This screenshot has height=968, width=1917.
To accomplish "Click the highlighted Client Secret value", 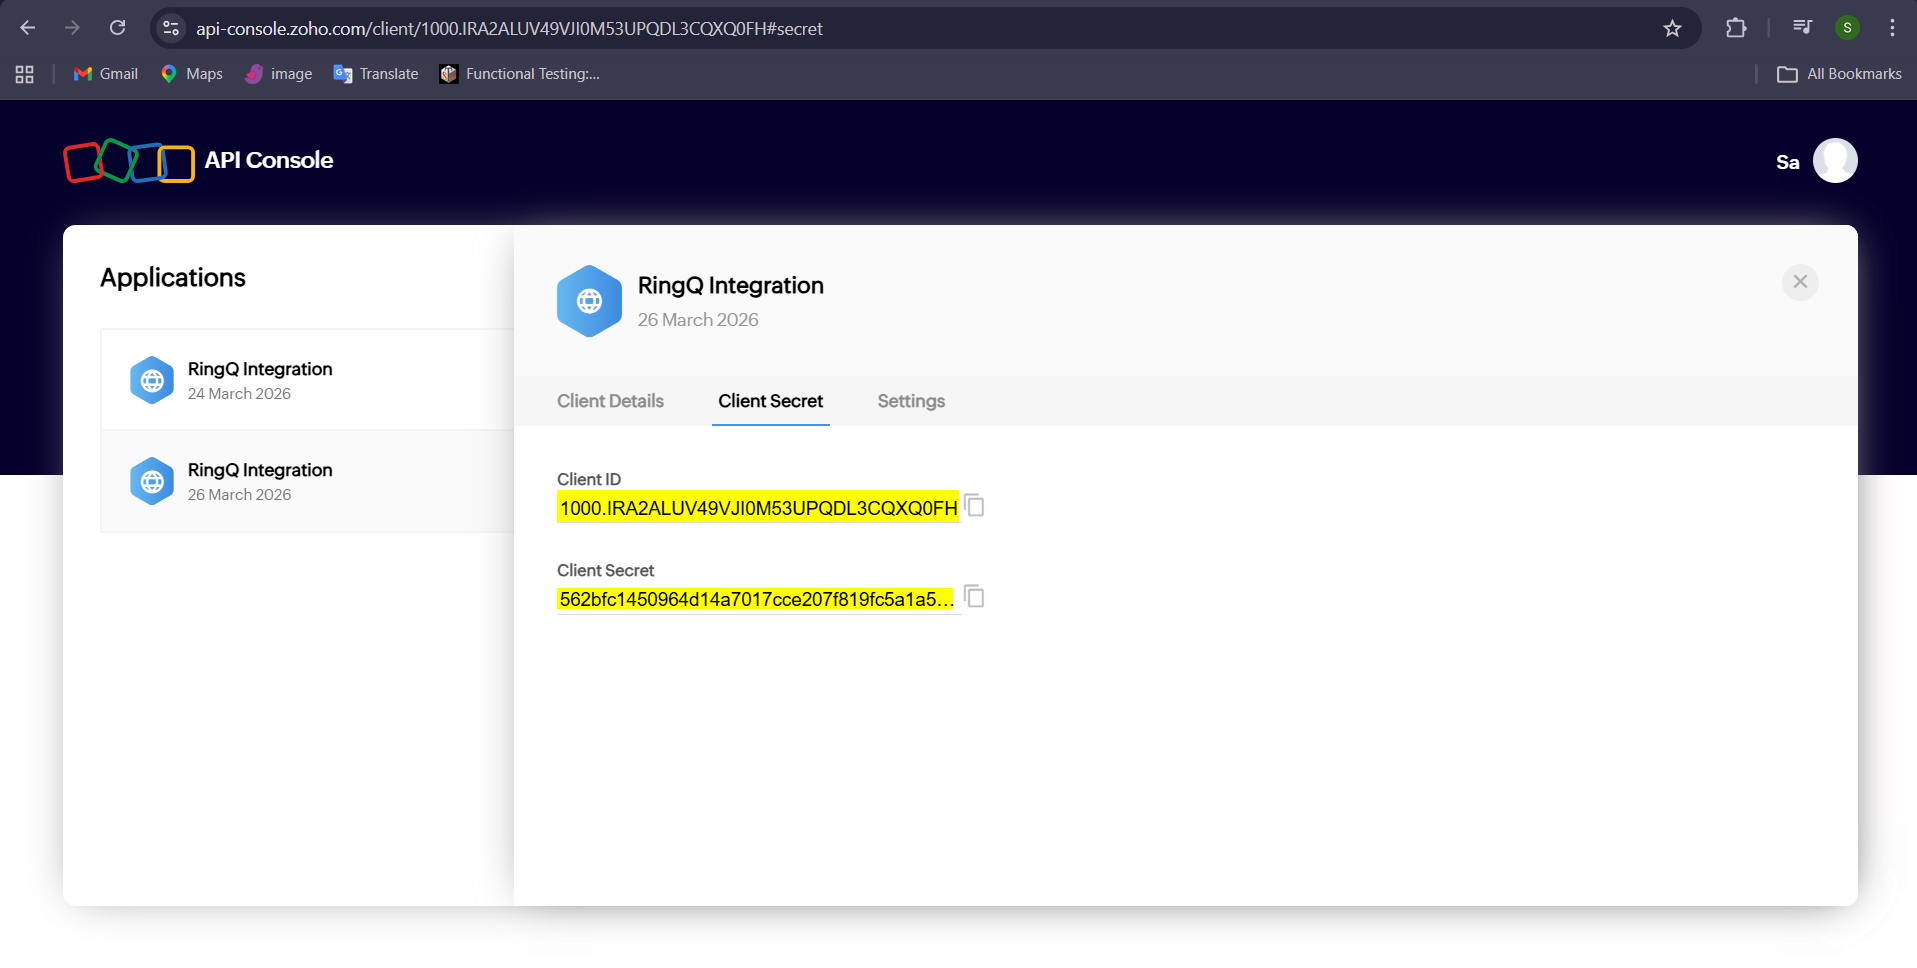I will (x=757, y=599).
